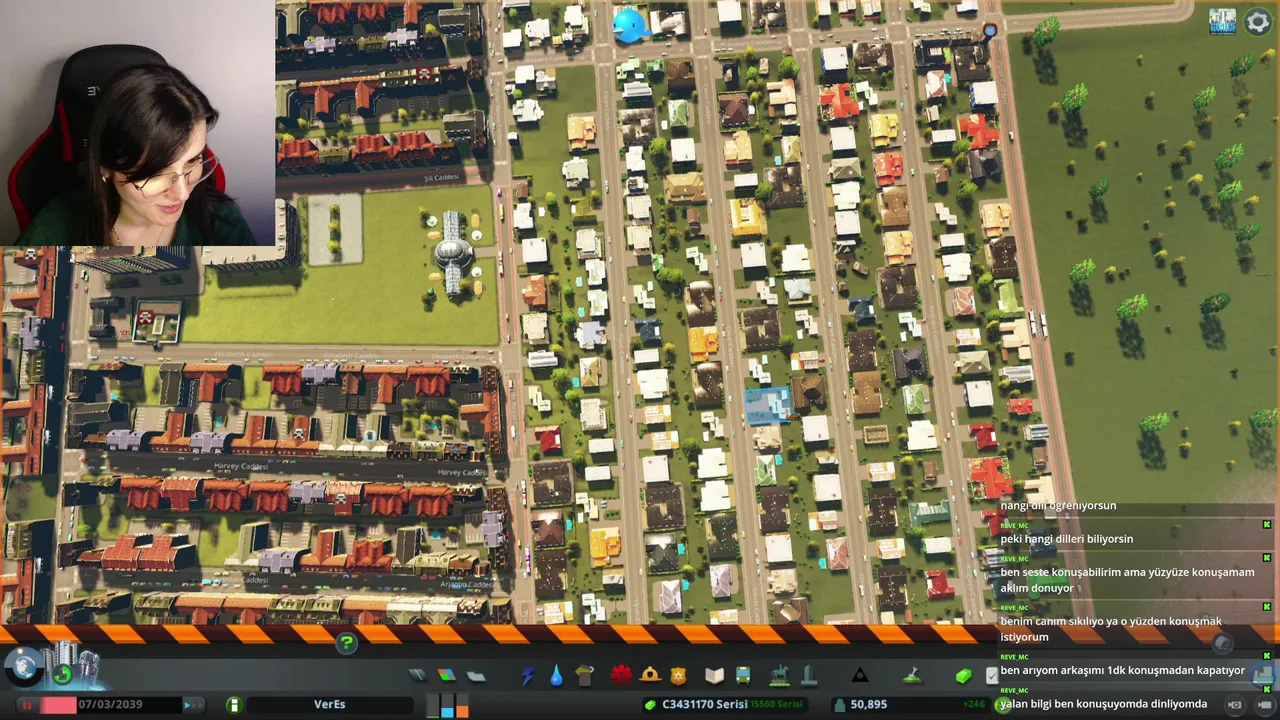Open the Garbage services menu

tap(585, 676)
